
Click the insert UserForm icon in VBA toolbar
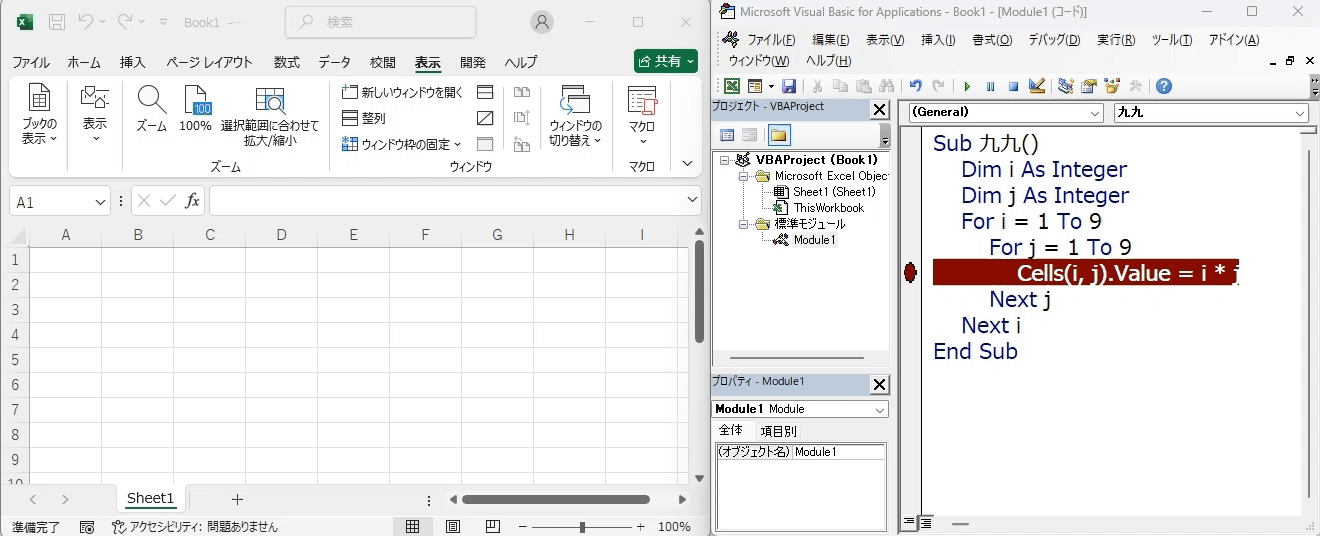pyautogui.click(x=756, y=86)
